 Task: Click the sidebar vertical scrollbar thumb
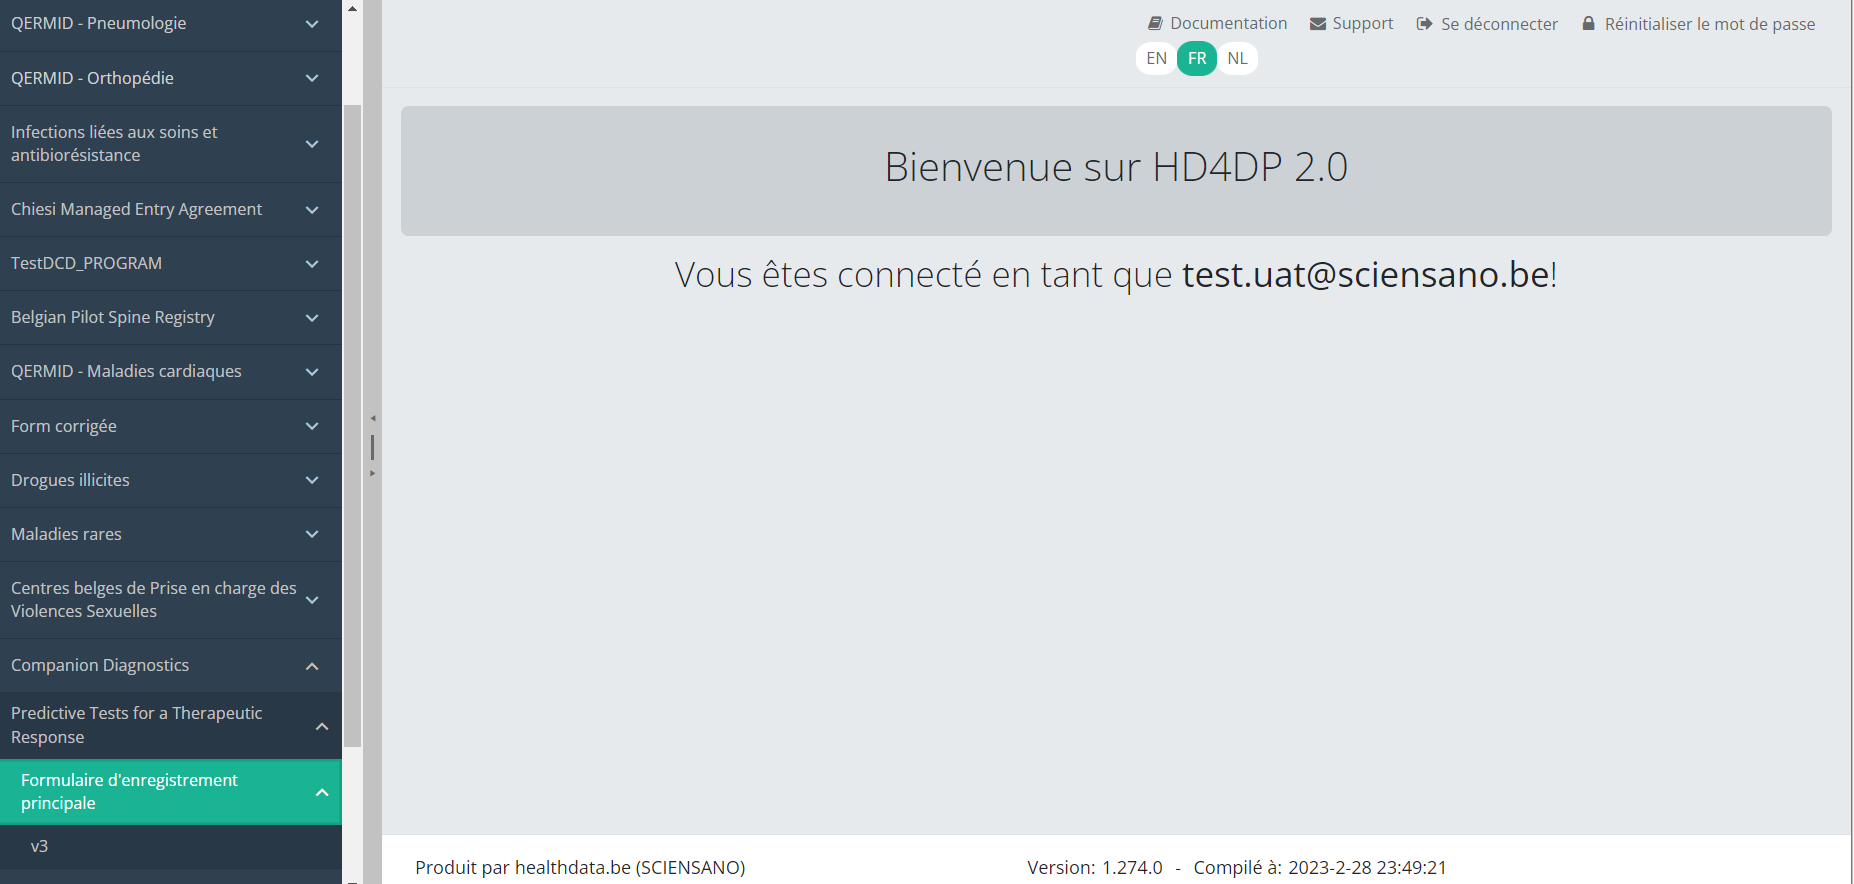pyautogui.click(x=352, y=425)
